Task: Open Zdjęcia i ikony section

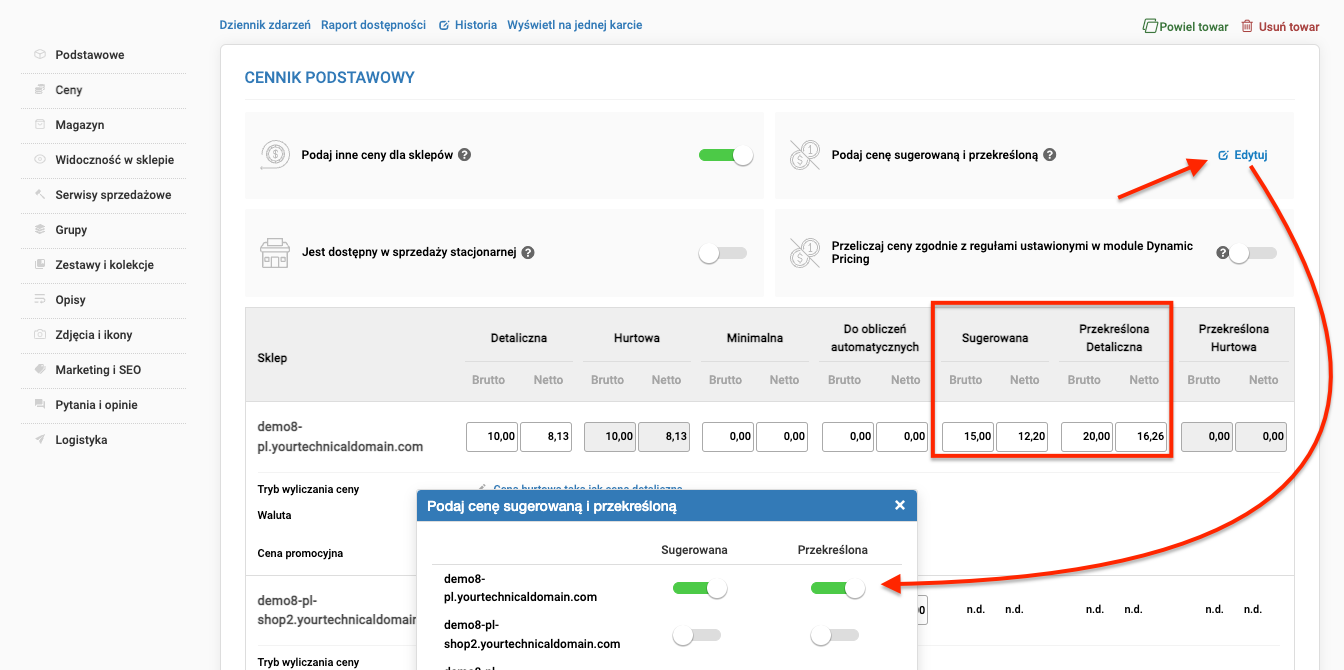Action: coord(94,335)
